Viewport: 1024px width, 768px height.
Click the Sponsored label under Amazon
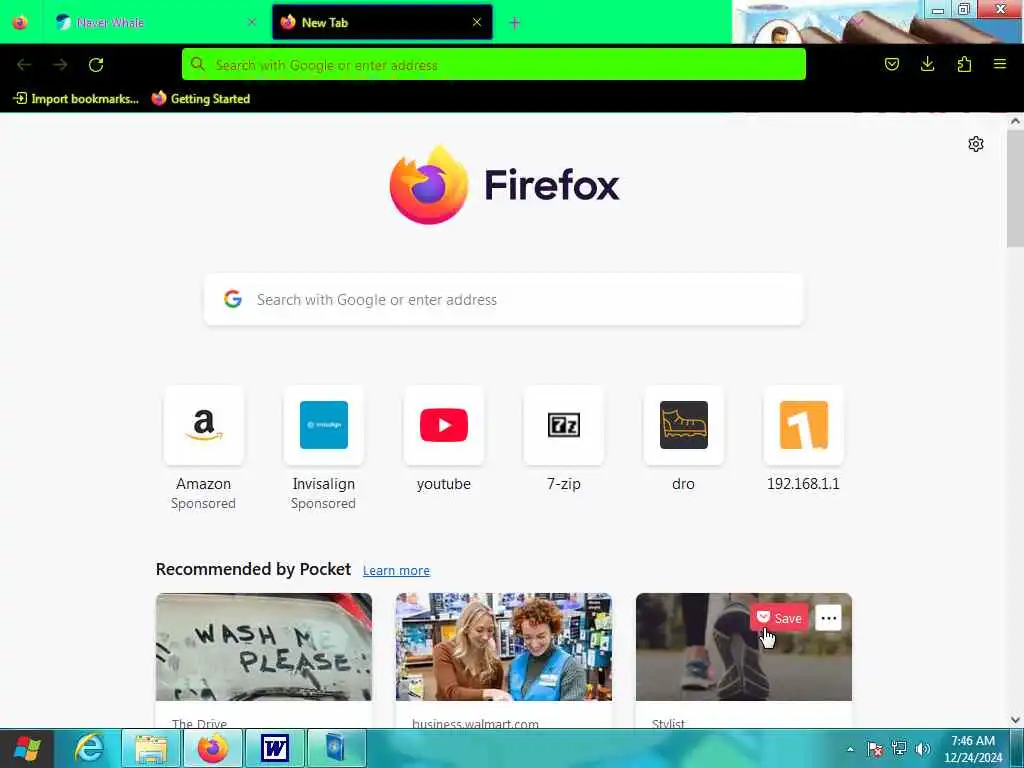[x=203, y=504]
